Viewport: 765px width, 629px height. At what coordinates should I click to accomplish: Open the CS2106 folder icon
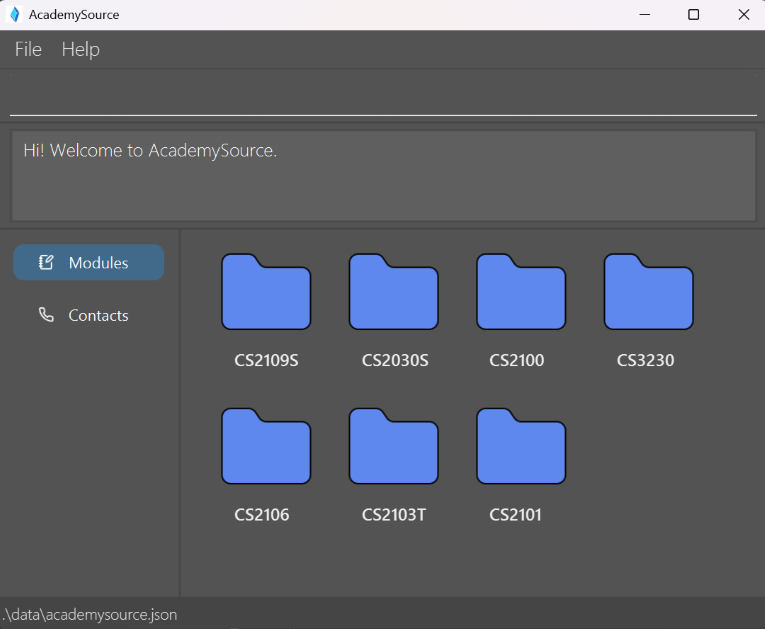[x=266, y=447]
